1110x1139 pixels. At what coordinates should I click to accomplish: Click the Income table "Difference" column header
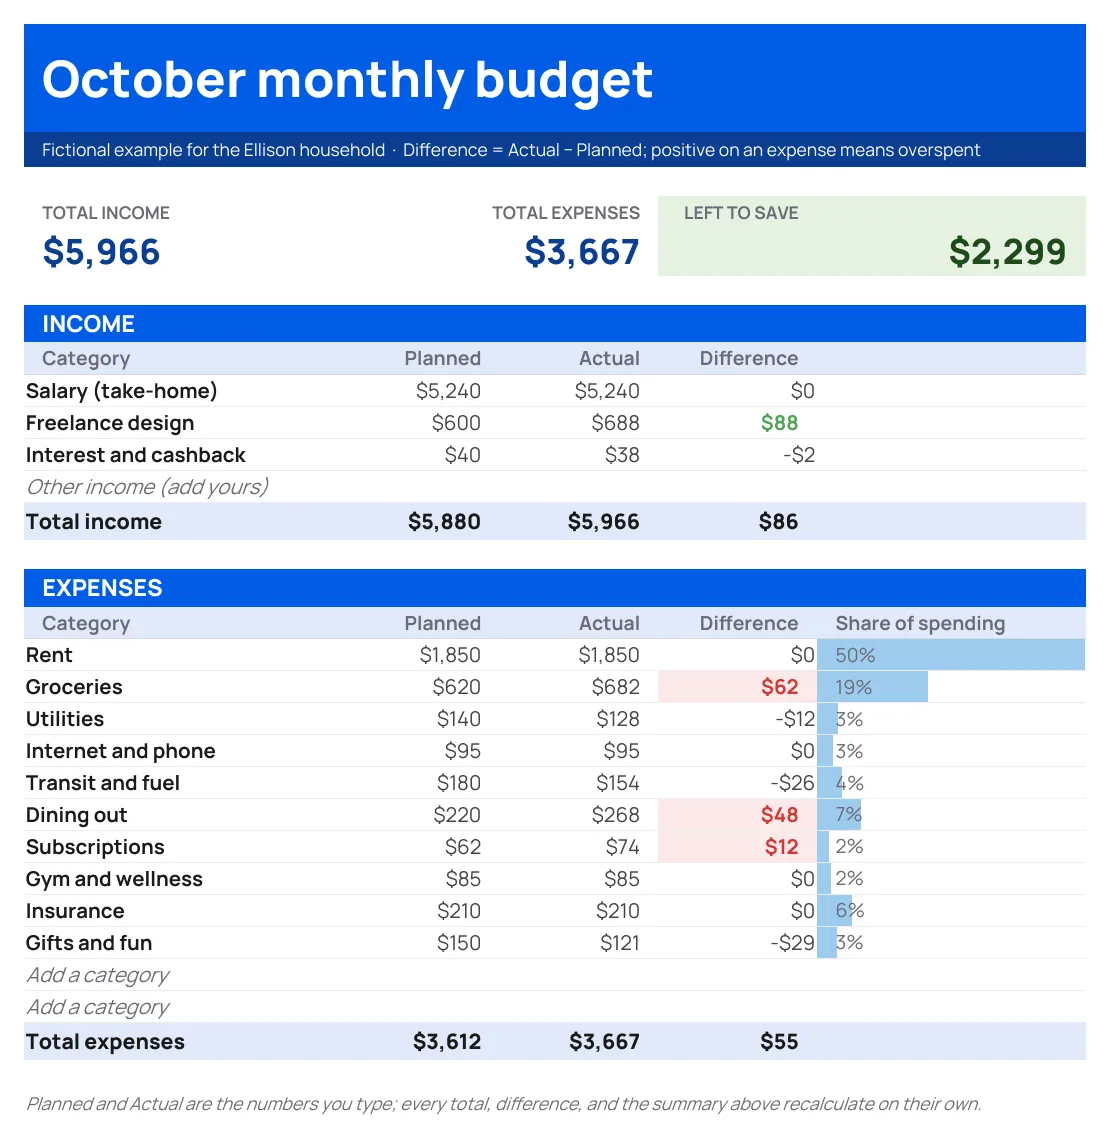(748, 358)
